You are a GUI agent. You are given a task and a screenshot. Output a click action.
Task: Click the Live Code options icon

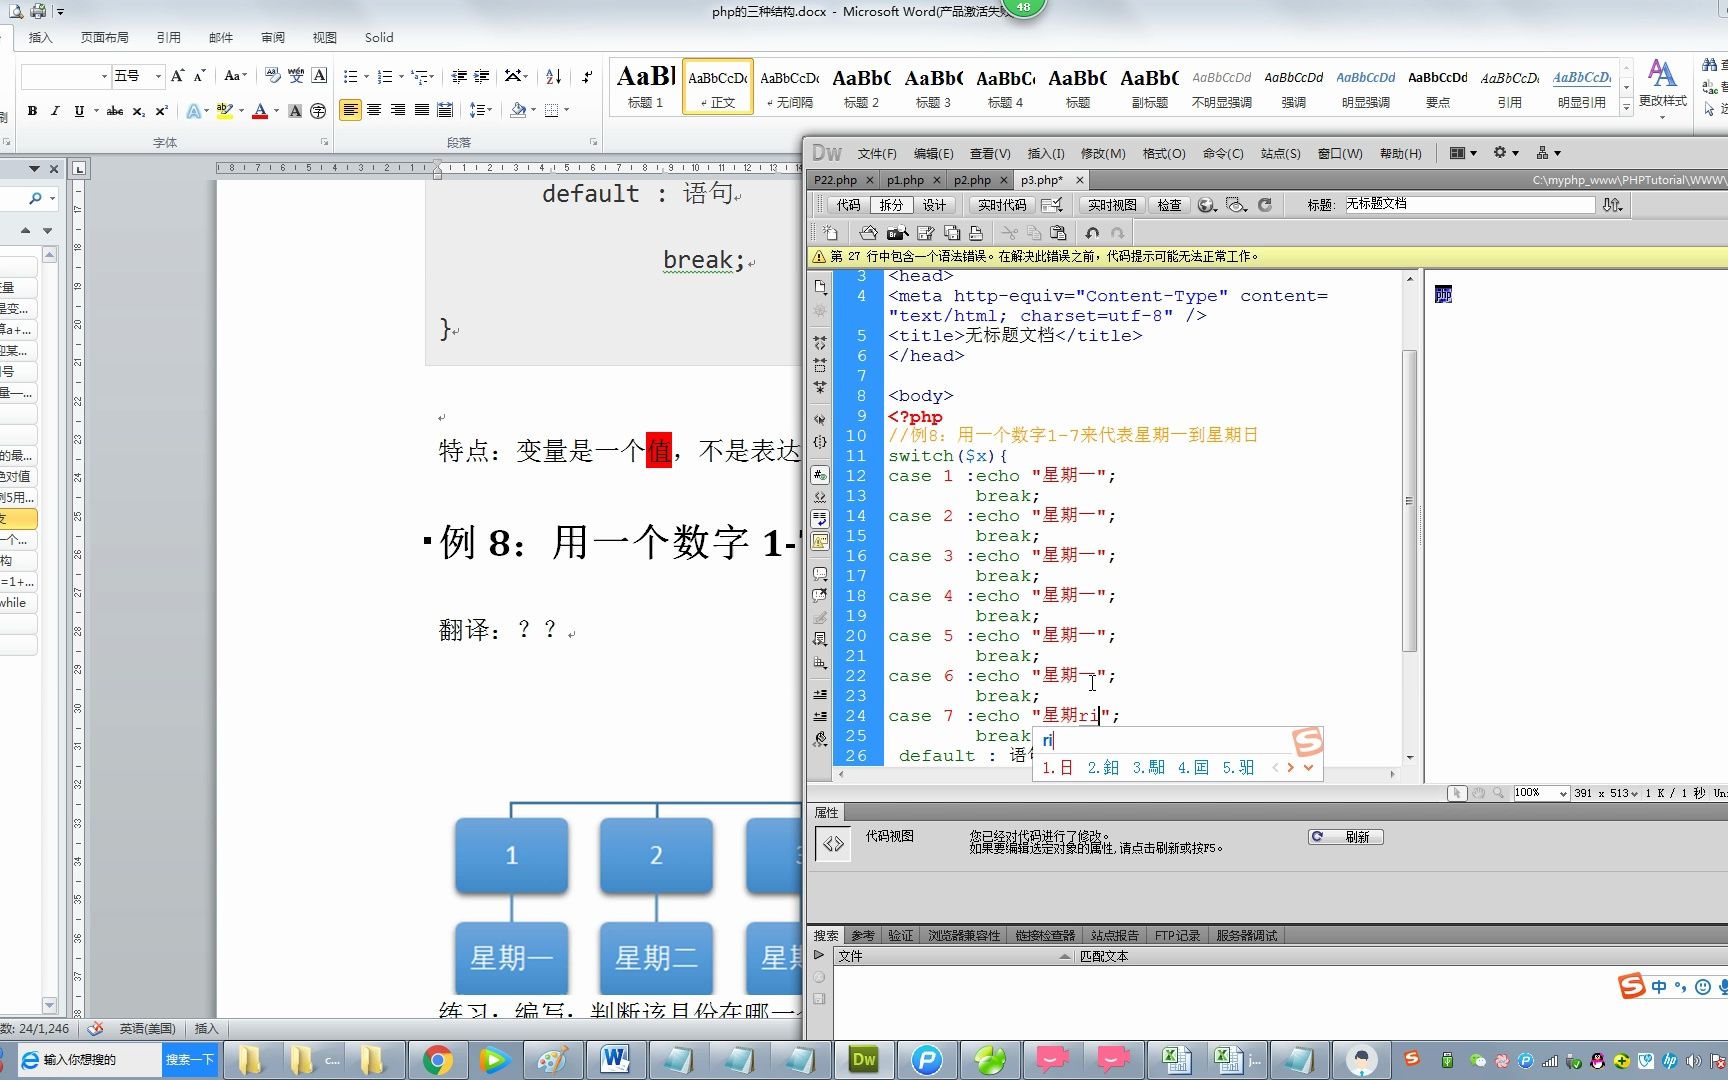pos(1052,205)
